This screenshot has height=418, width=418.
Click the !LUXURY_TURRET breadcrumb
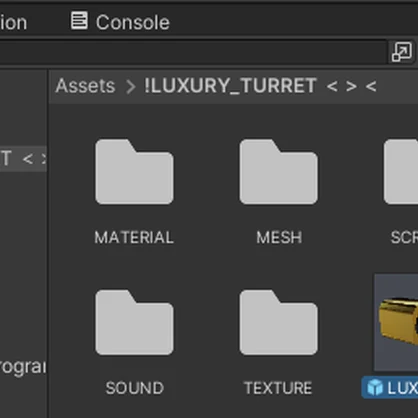(x=261, y=86)
